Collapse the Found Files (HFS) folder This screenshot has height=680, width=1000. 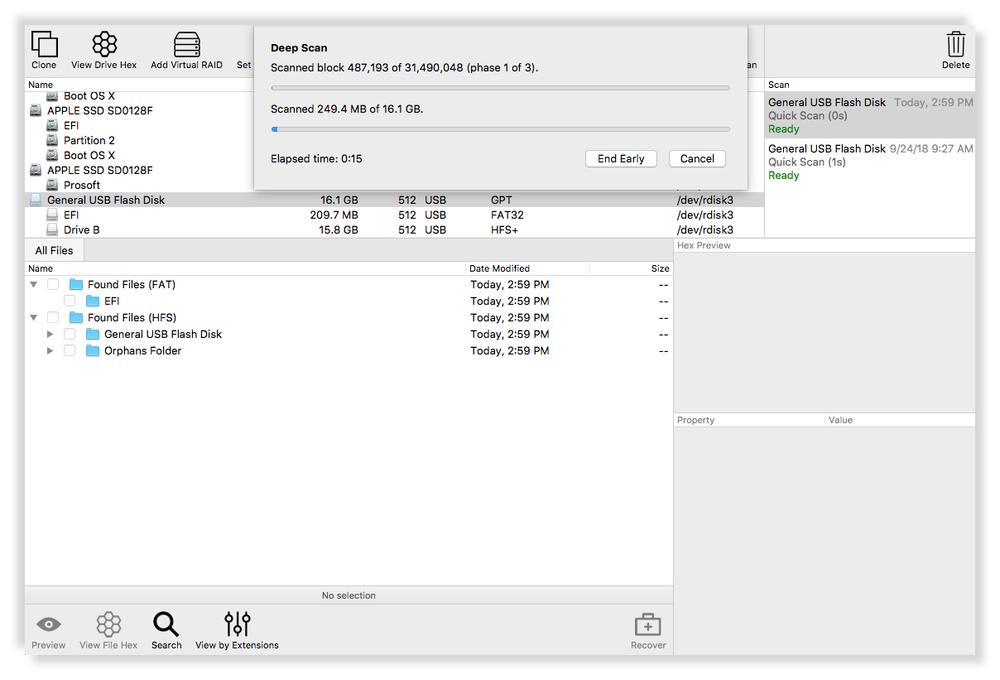(33, 317)
